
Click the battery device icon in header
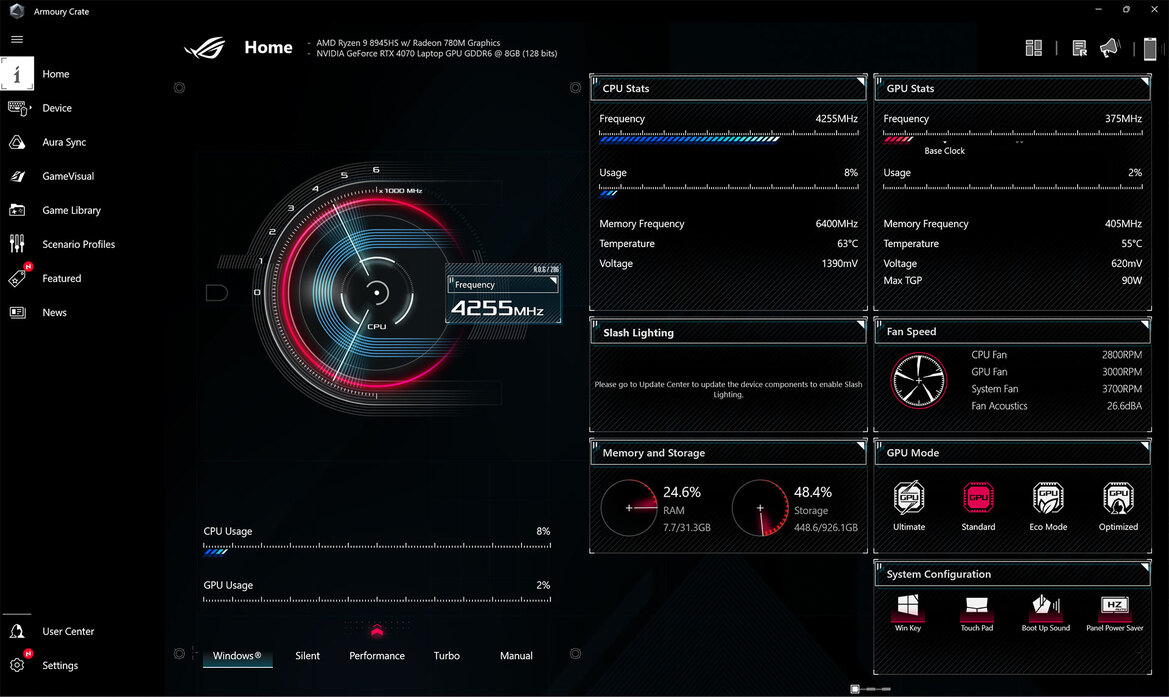click(1150, 48)
